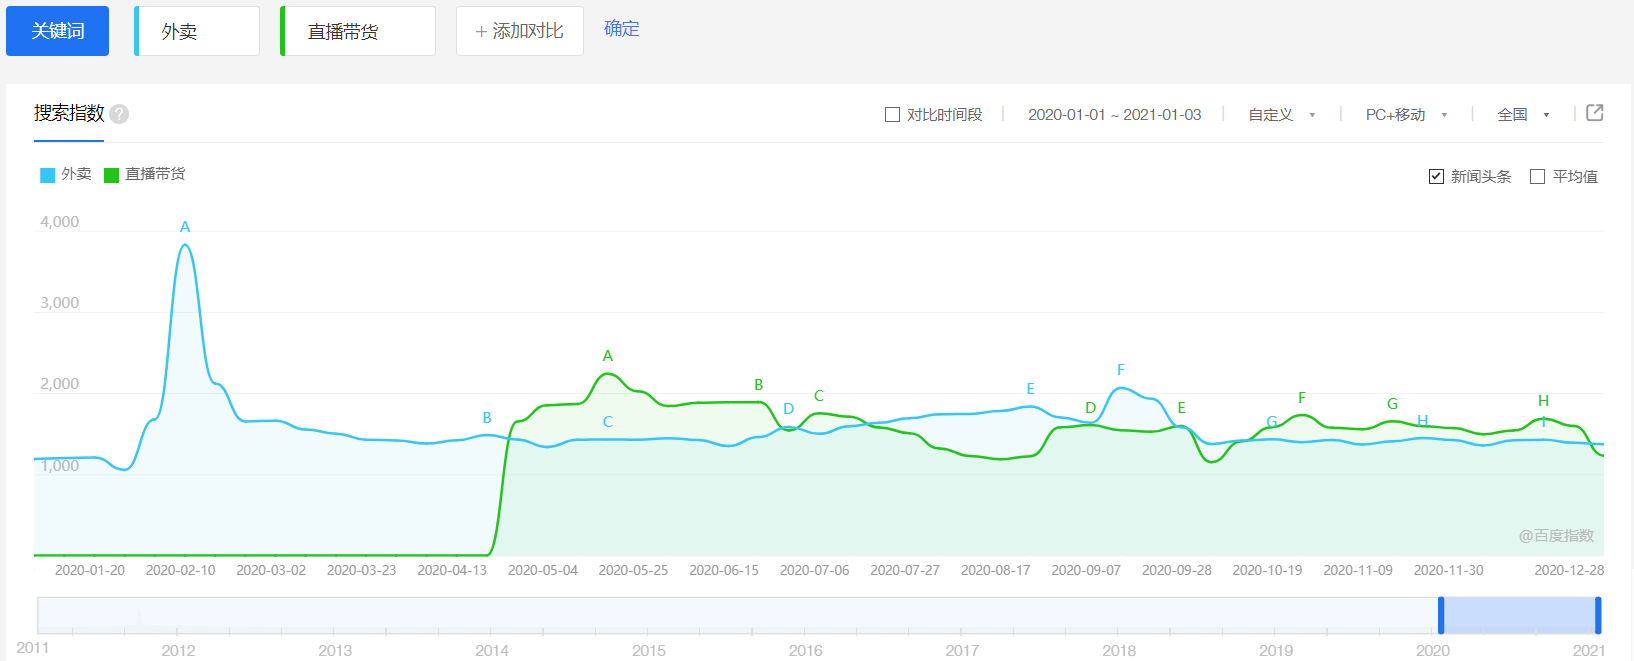Click the help question mark icon
The image size is (1634, 661).
[119, 114]
